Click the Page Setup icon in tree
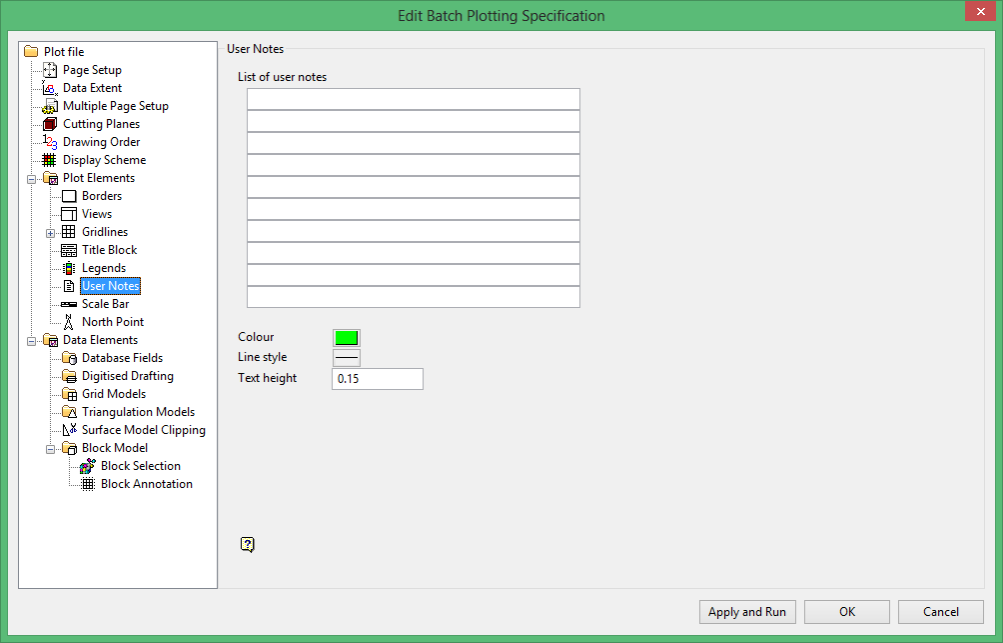Screen dimensions: 1003x643 [50, 70]
